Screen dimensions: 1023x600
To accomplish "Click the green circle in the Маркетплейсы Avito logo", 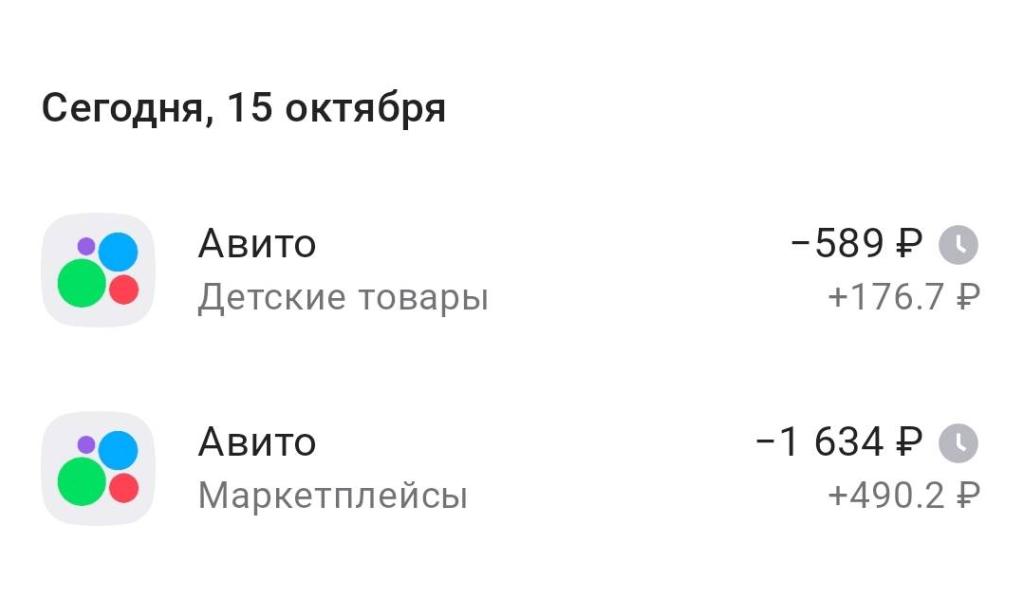I will [81, 481].
